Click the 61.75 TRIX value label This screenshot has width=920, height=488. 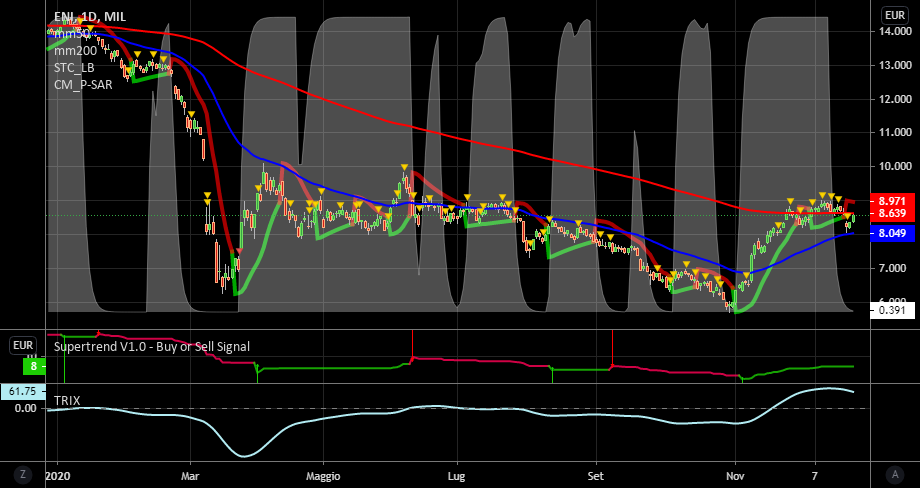coord(22,392)
